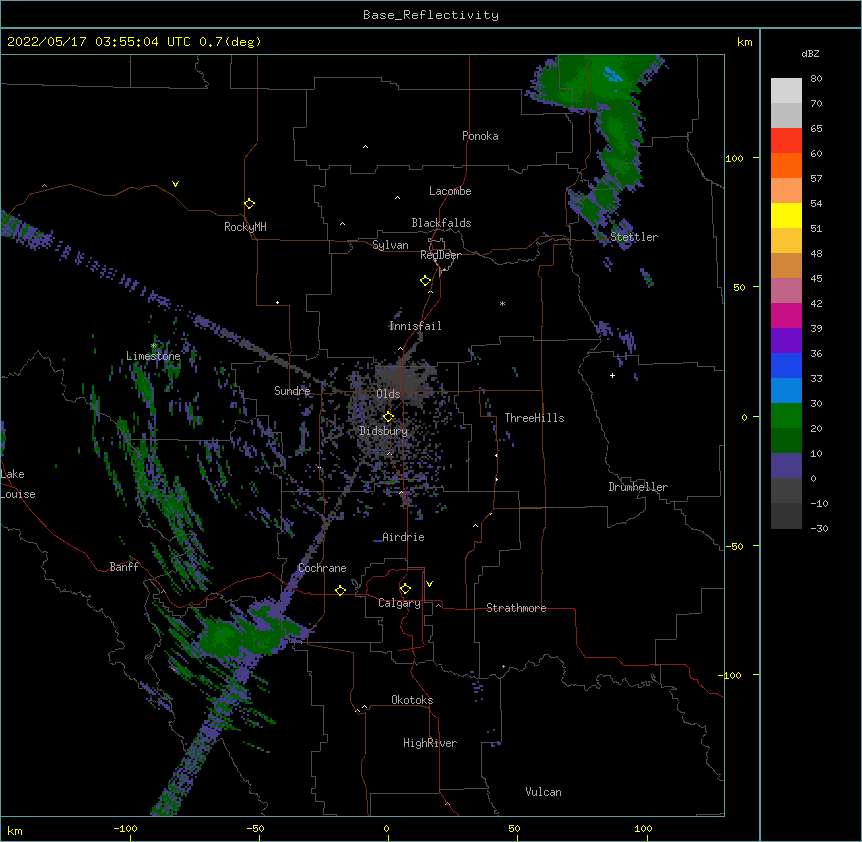The height and width of the screenshot is (842, 862).
Task: Select the HighRiver label
Action: point(430,743)
